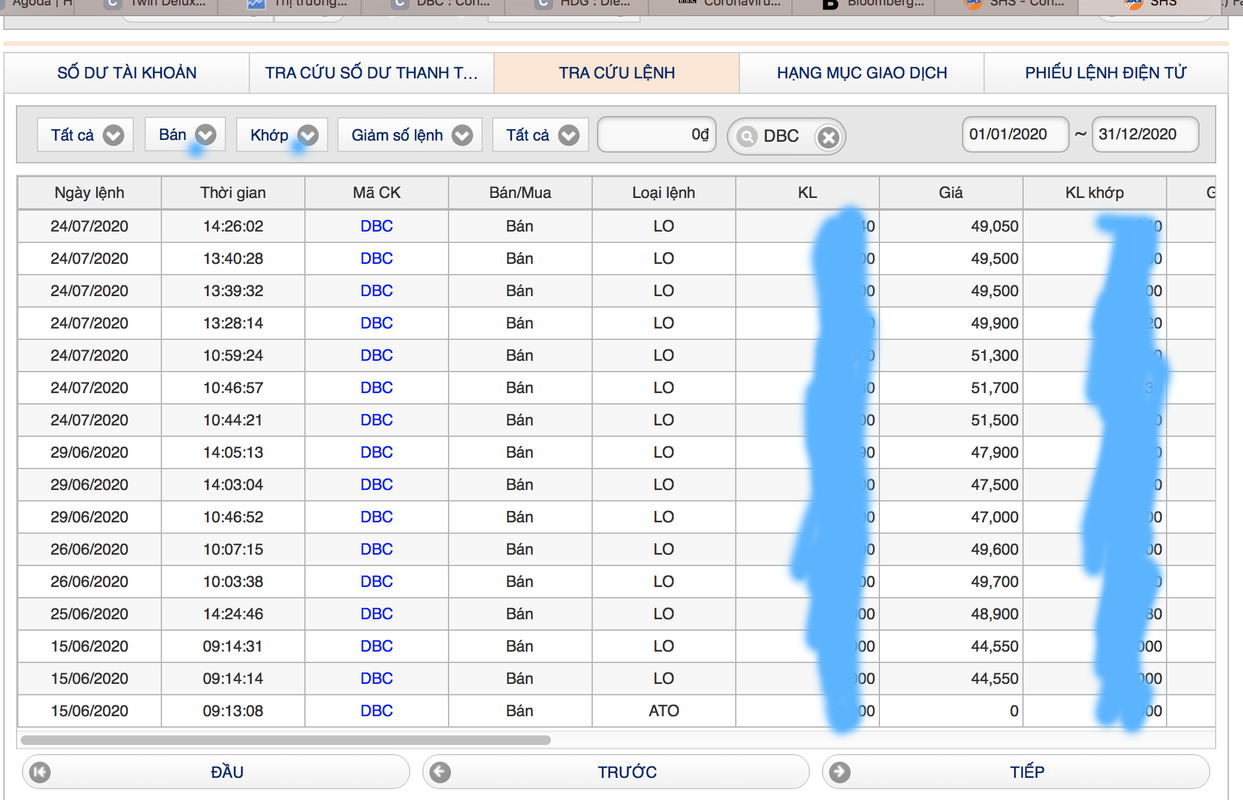Go to next page with TIẾP button
Screen dimensions: 1243x800
point(1016,772)
